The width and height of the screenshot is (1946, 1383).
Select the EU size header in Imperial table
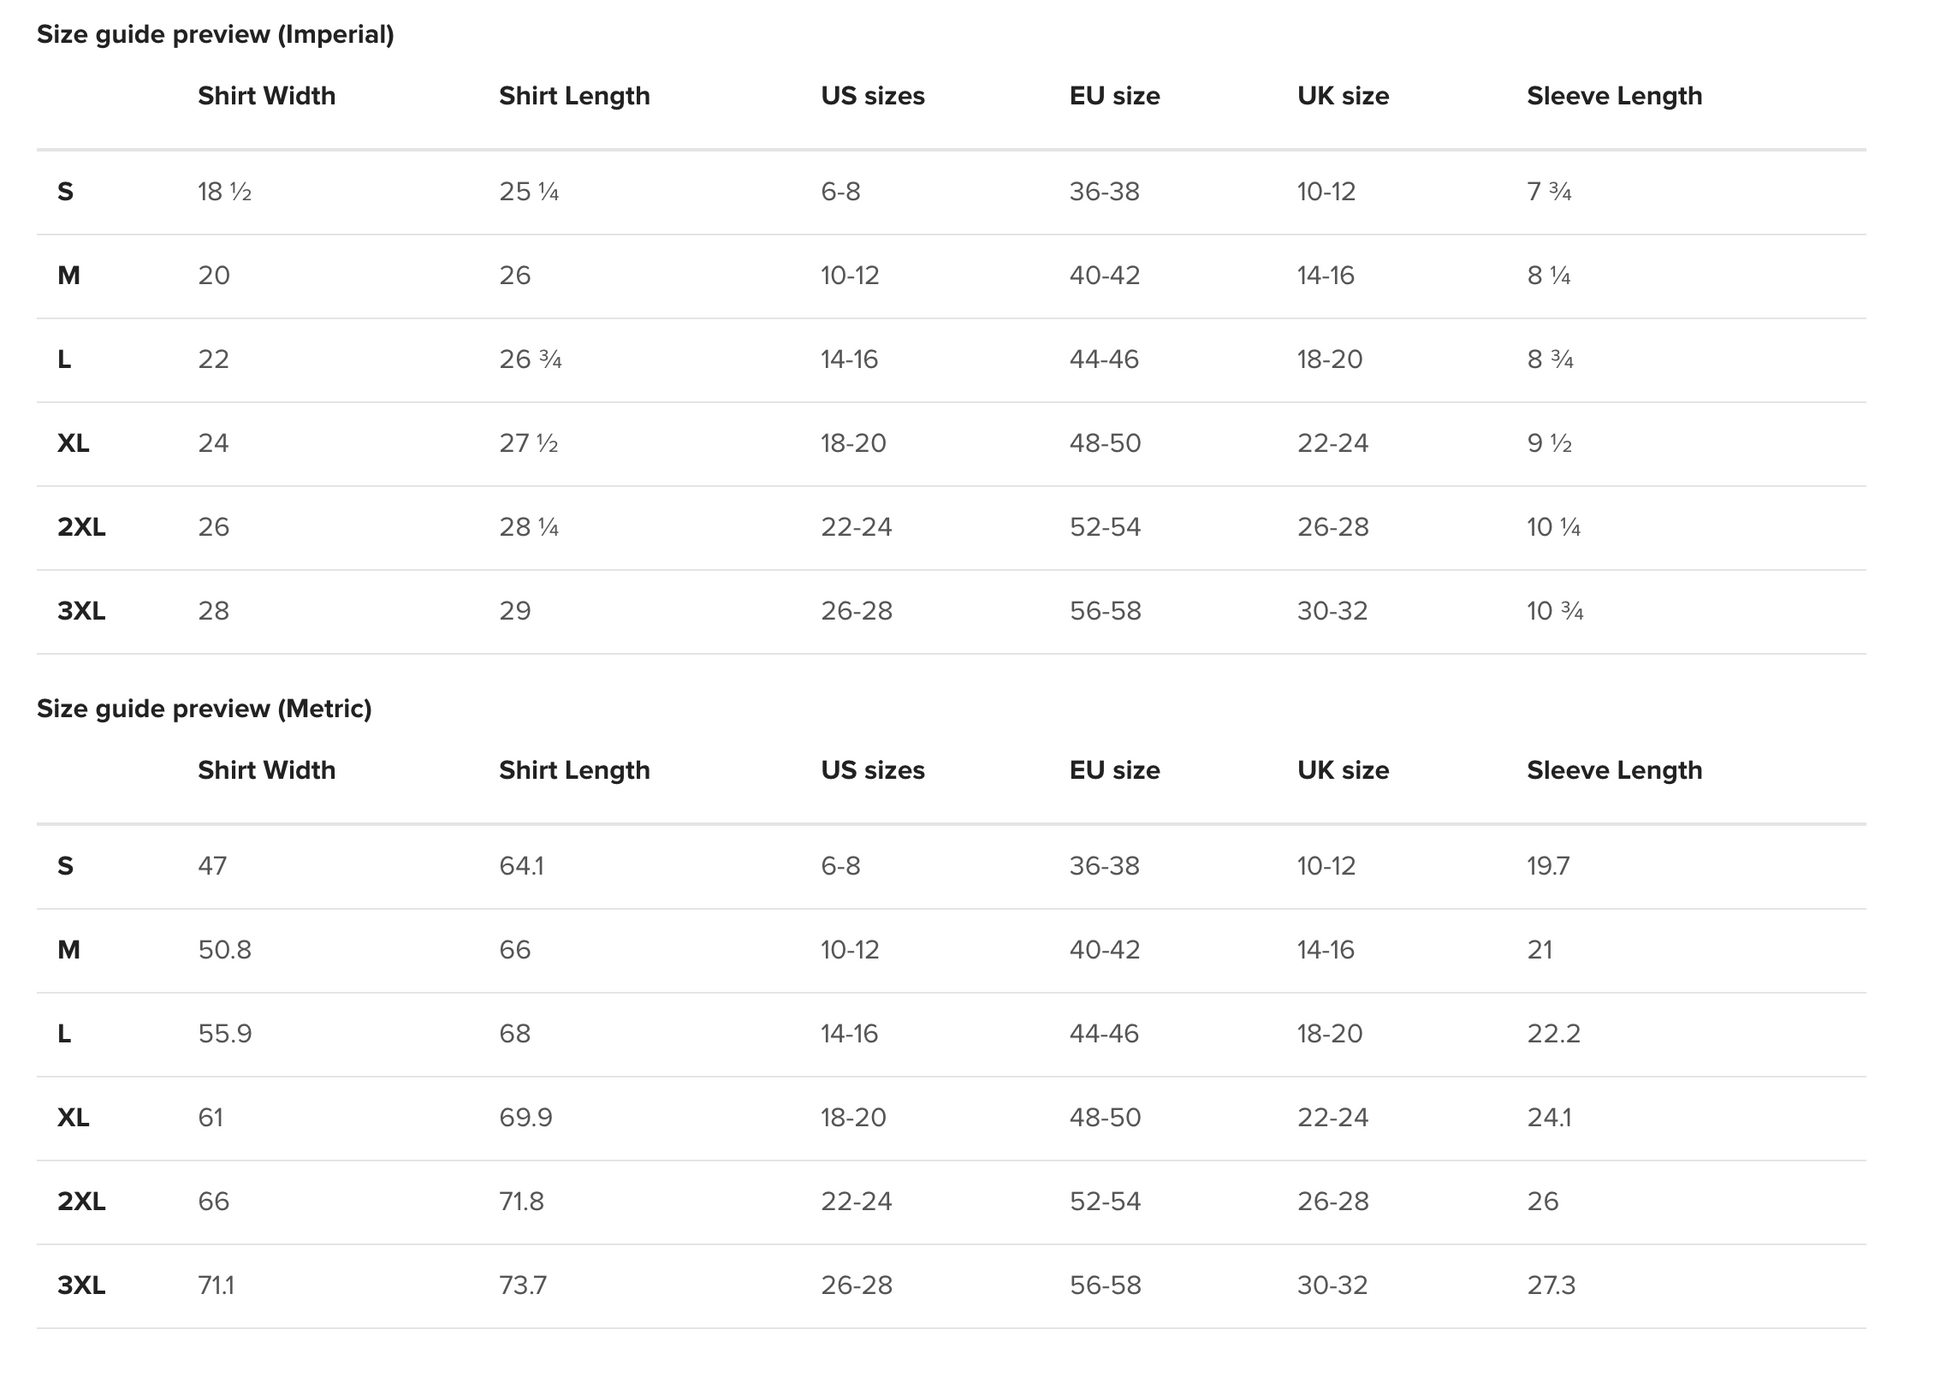[x=1114, y=96]
